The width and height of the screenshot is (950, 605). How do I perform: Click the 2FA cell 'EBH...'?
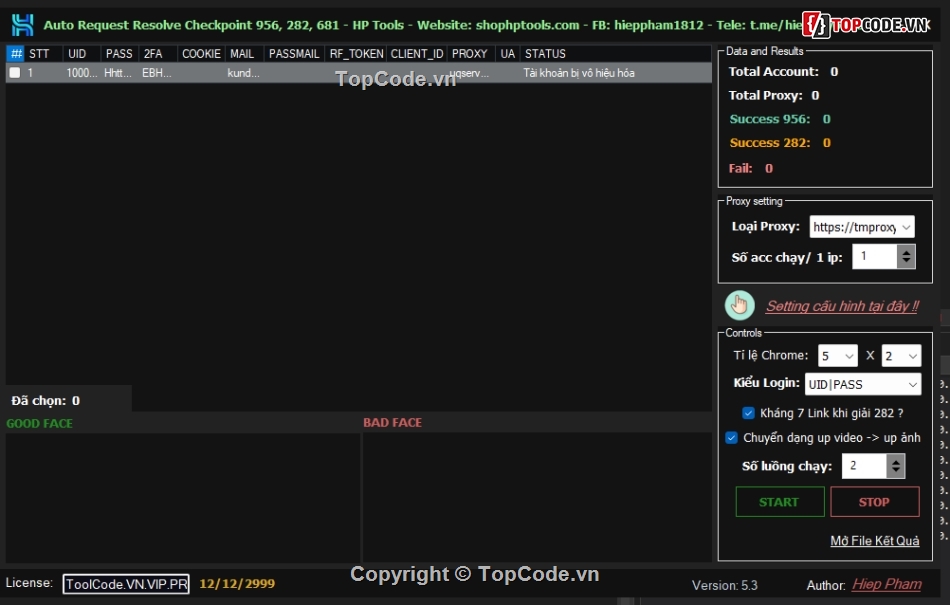pyautogui.click(x=157, y=73)
